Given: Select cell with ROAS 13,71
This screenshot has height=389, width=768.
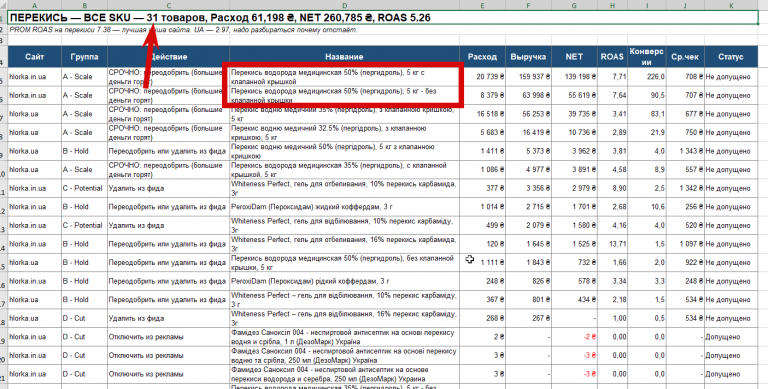Looking at the screenshot, I should click(x=612, y=244).
